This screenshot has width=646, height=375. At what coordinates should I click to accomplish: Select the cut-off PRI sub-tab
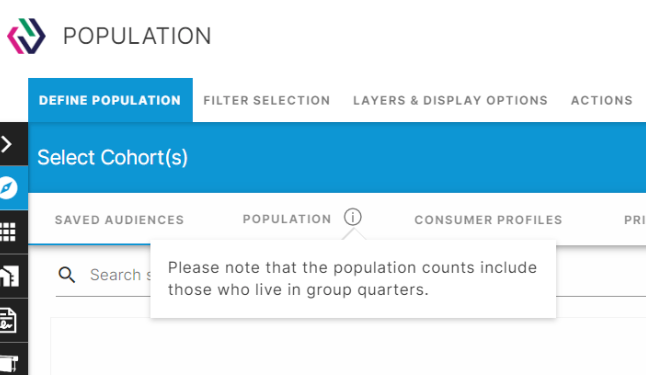pyautogui.click(x=634, y=220)
